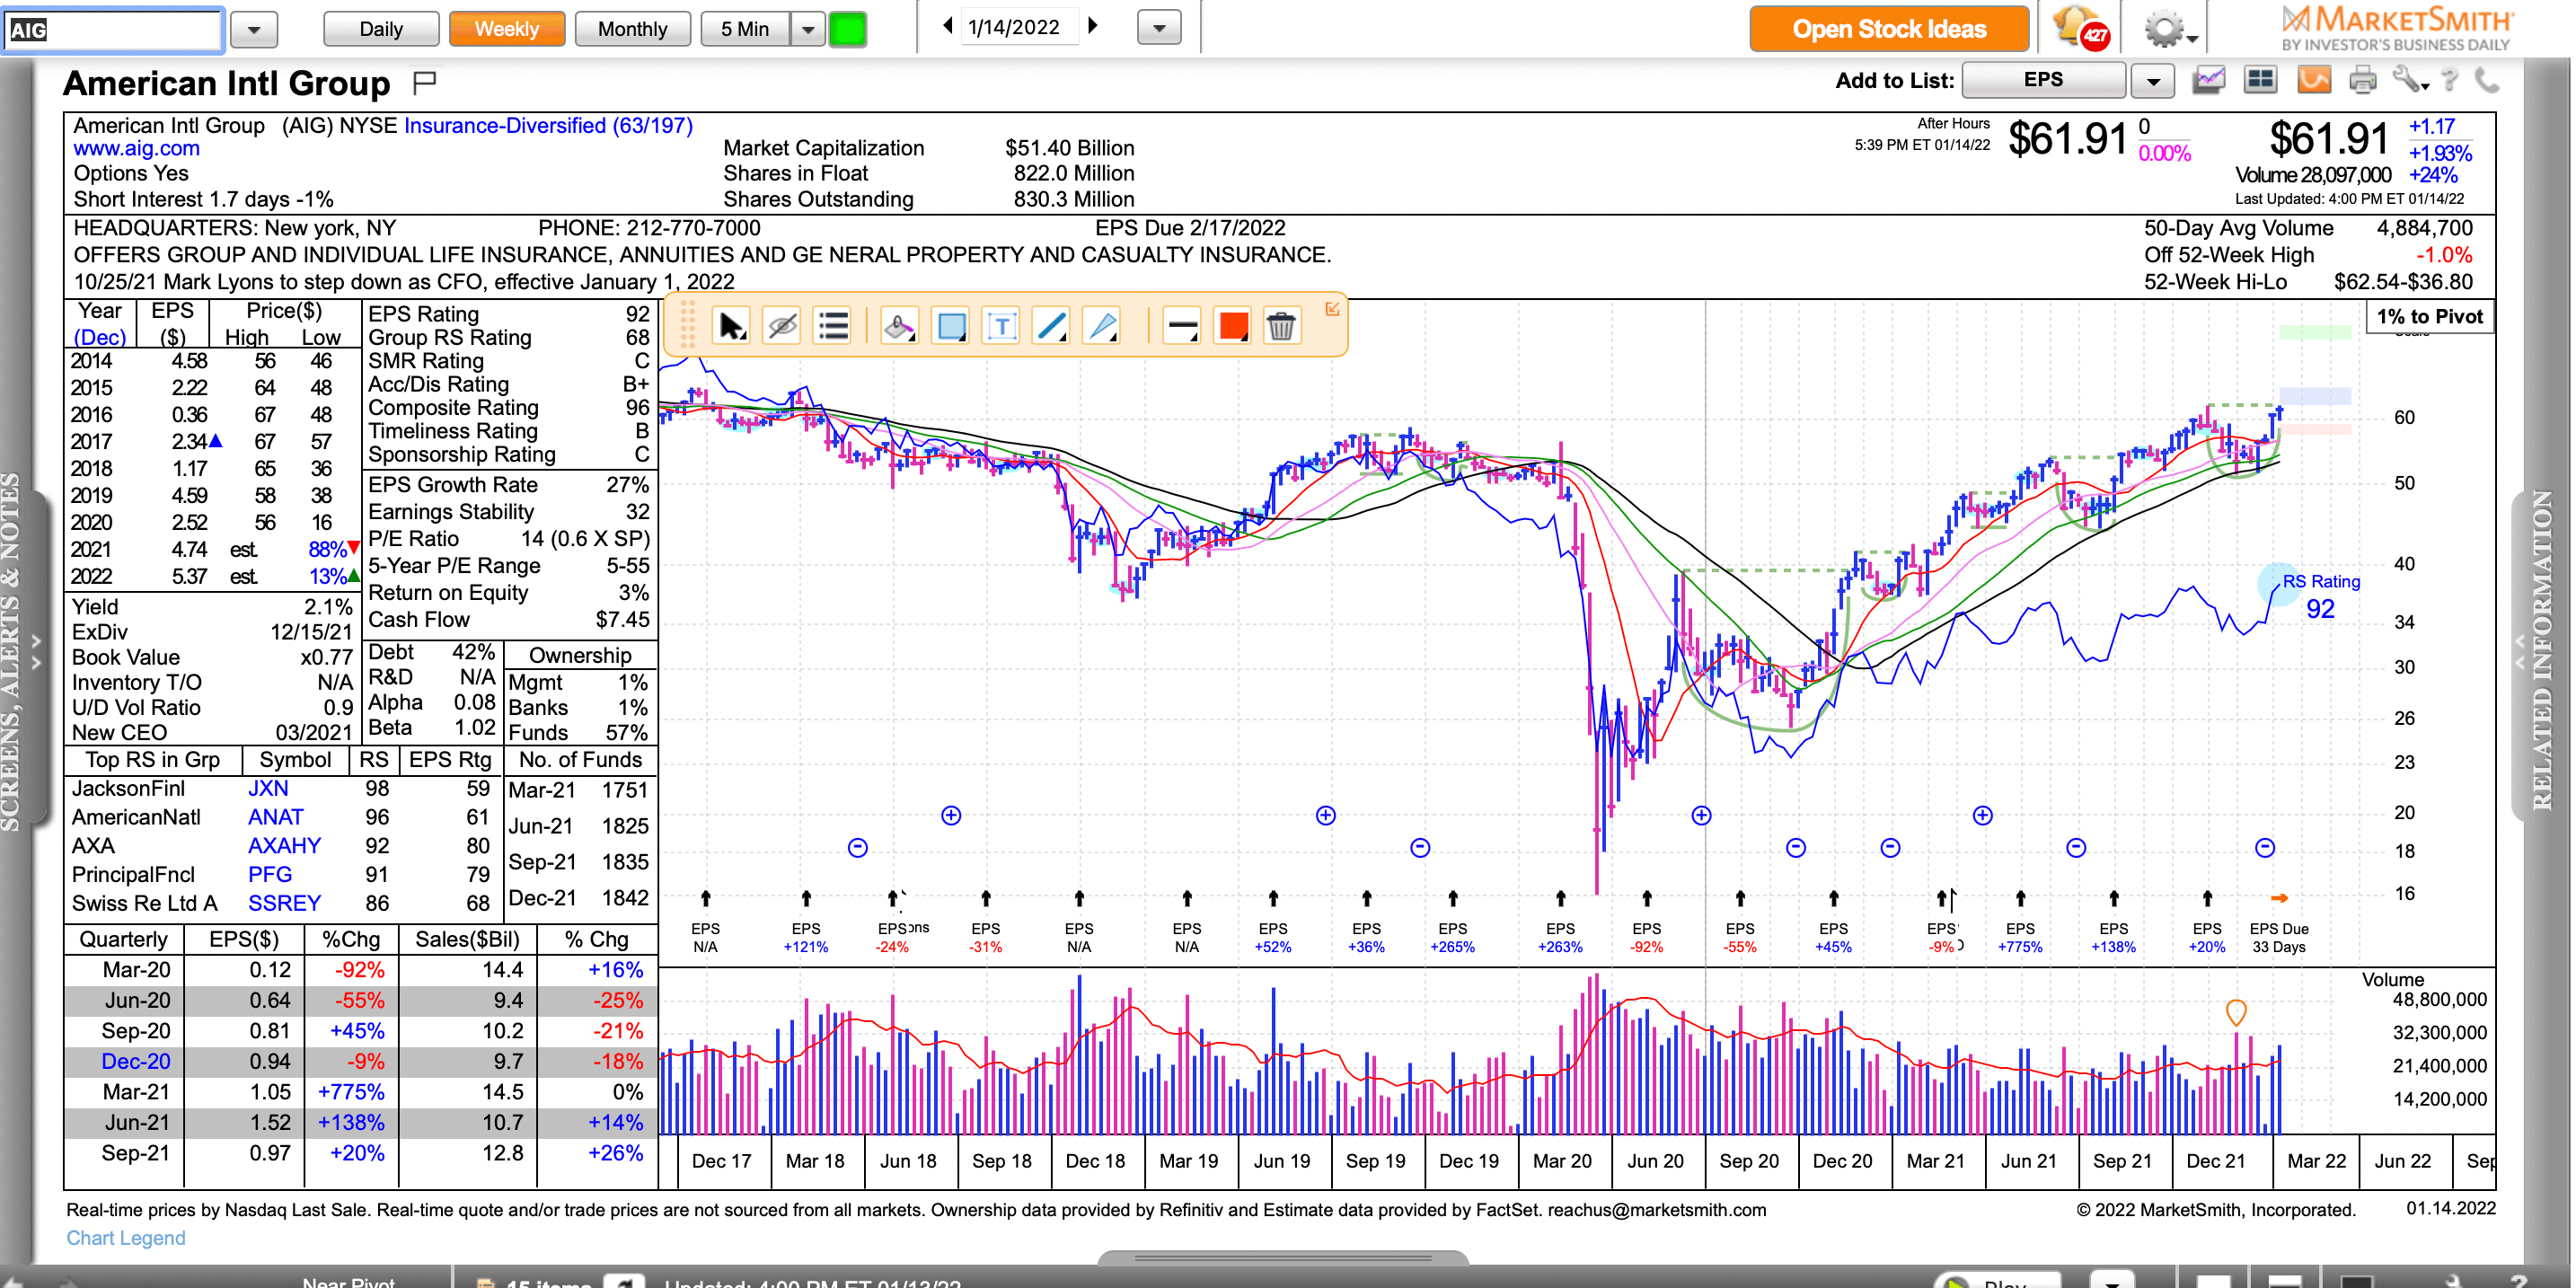Open the www.aig.com link

pos(136,148)
